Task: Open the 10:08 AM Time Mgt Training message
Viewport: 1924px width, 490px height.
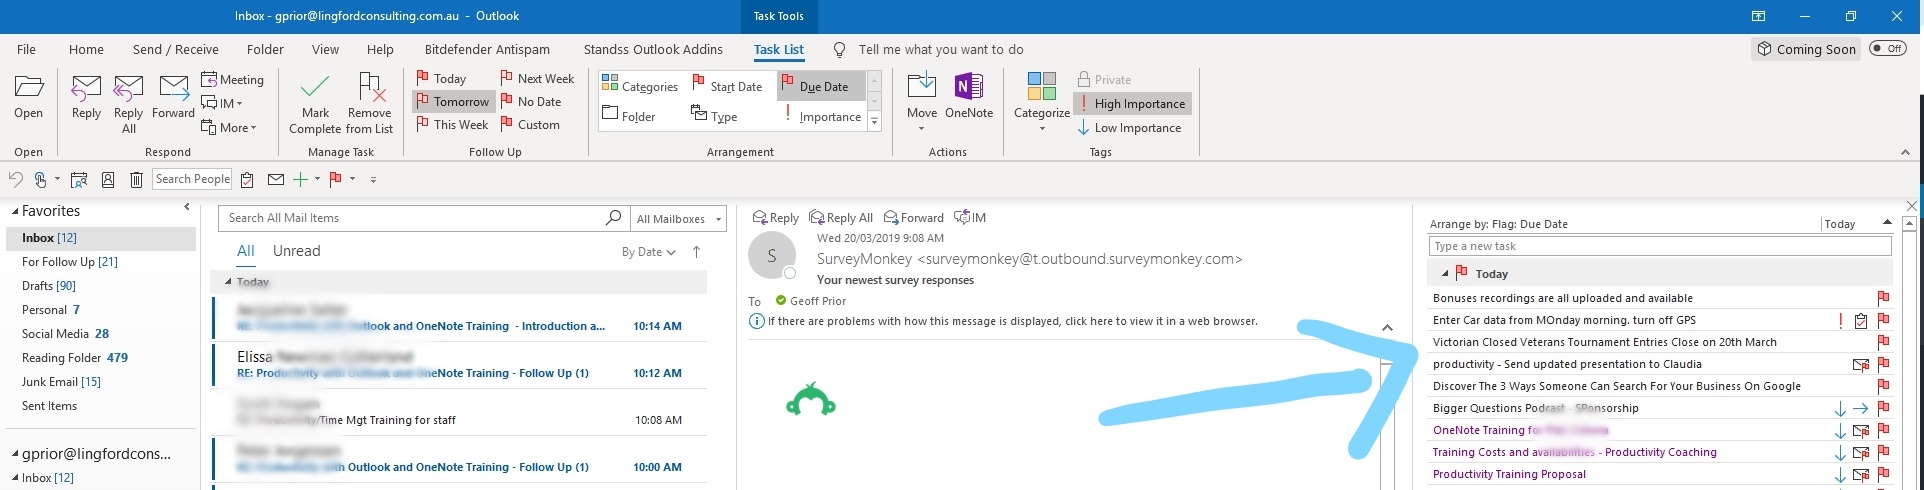Action: 460,410
